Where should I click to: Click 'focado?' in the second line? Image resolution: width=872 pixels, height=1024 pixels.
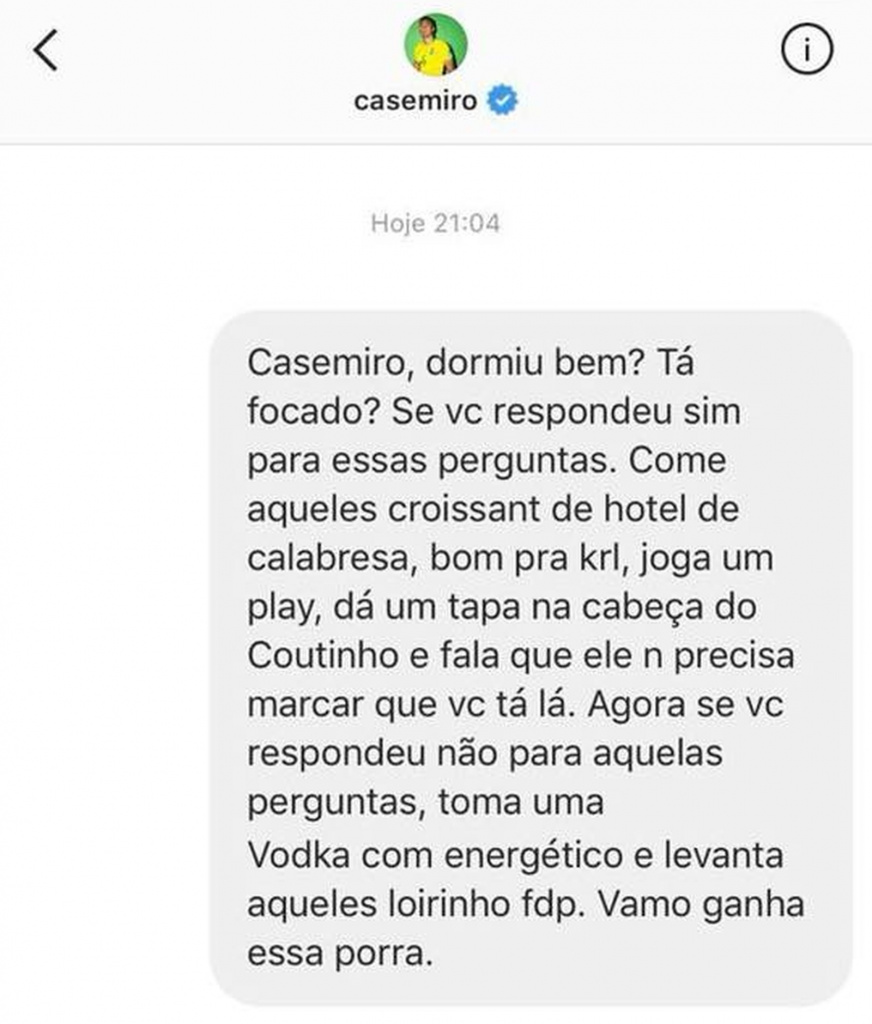click(314, 411)
